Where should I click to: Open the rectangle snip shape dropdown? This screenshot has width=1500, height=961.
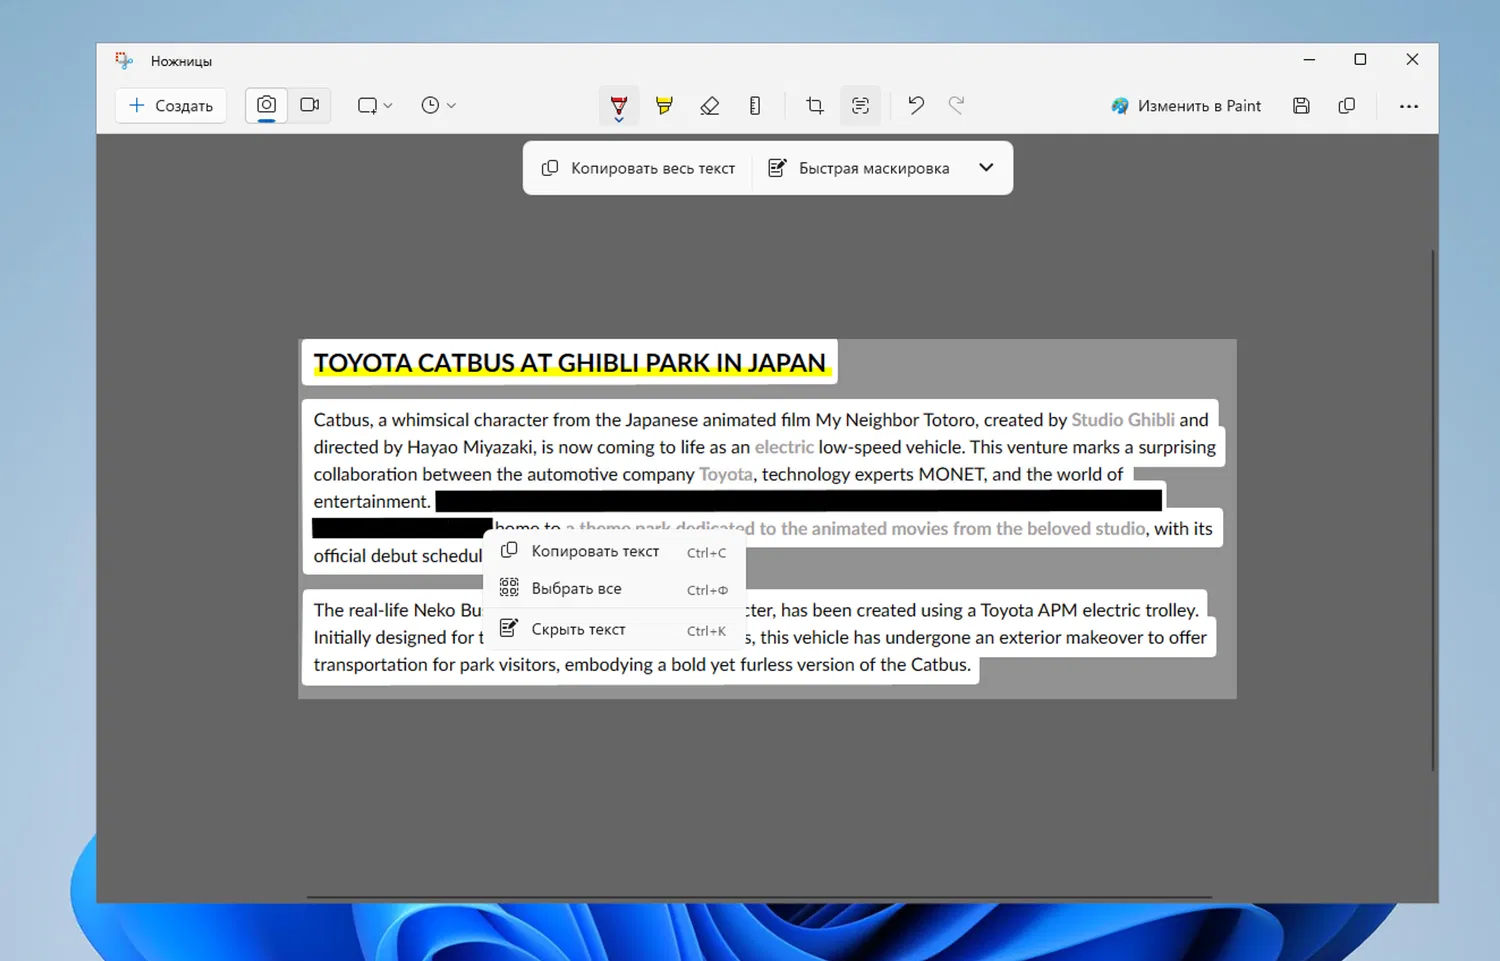[375, 105]
